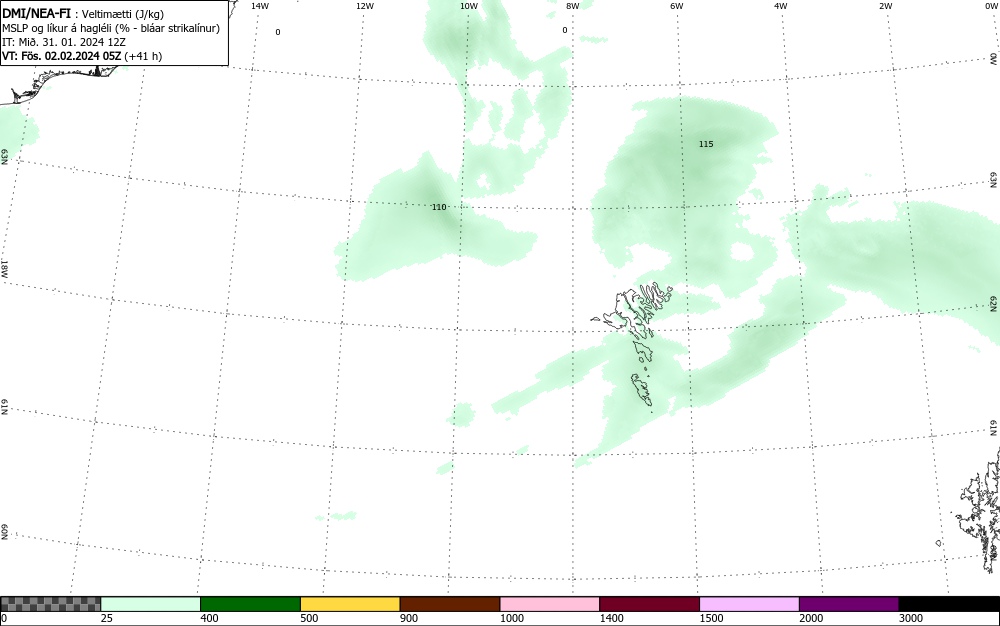Click the 'VT: Fös. 02.02.2024 05Z' line
This screenshot has width=1000, height=626.
82,56
